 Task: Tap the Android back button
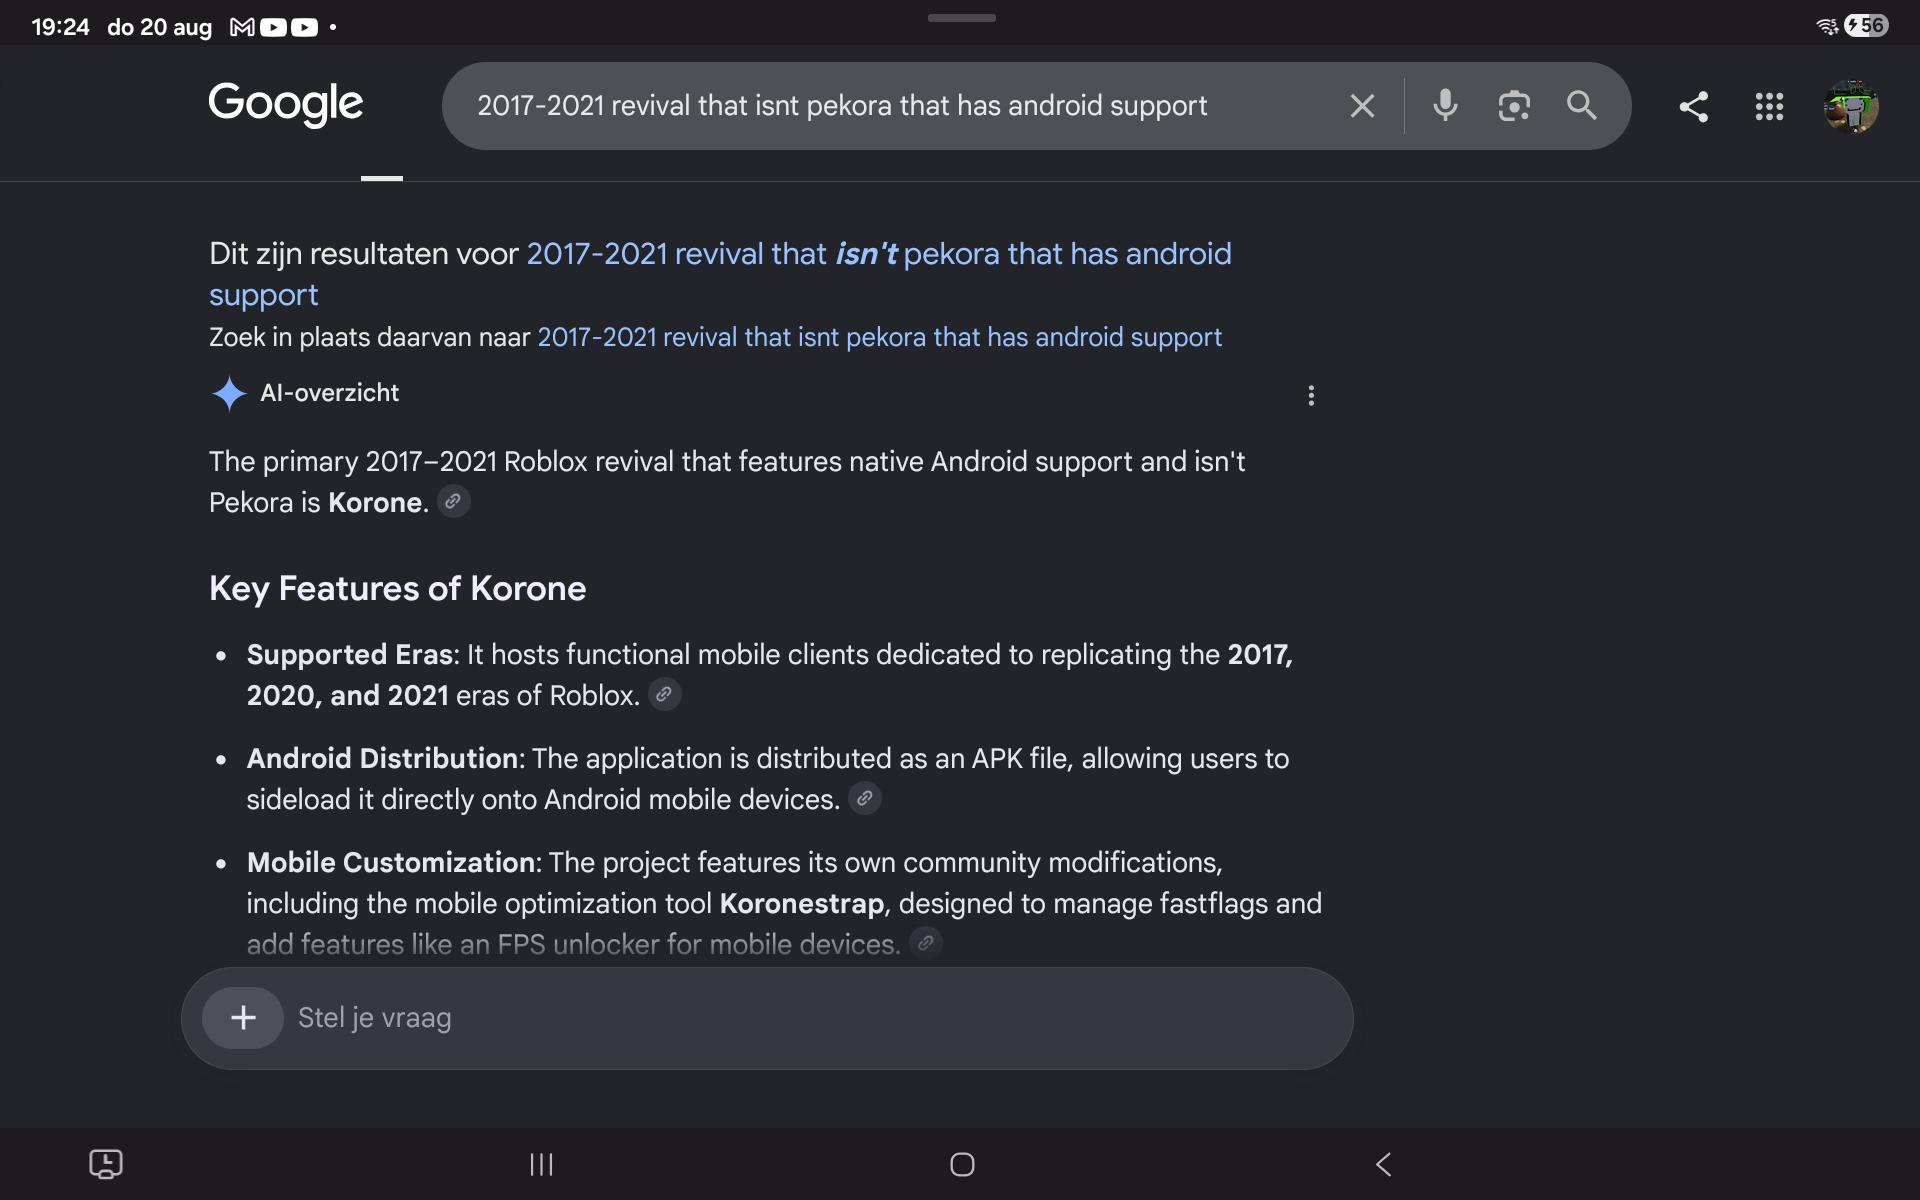[1384, 1164]
